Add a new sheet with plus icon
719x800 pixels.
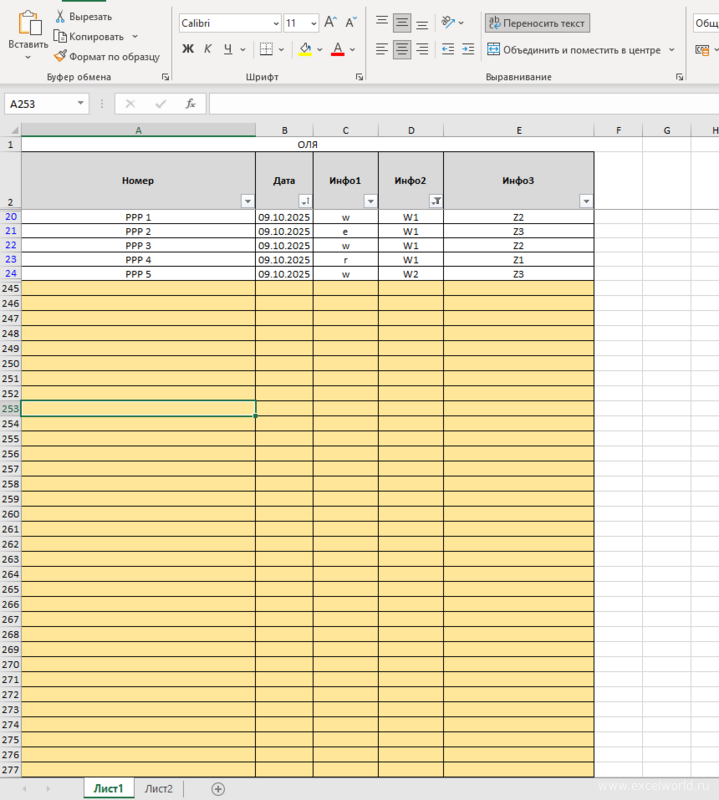click(x=218, y=789)
